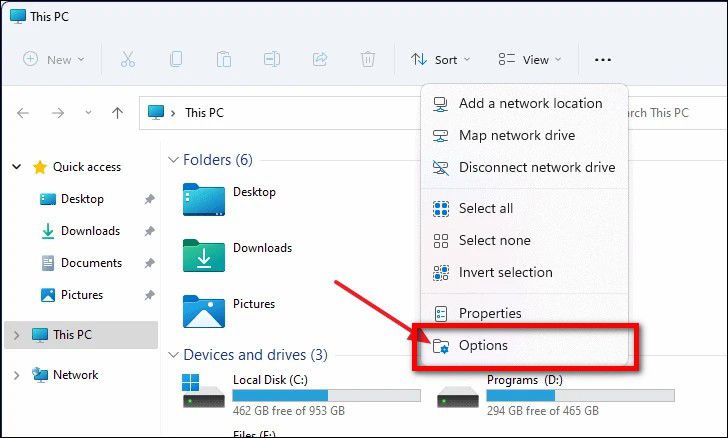Screen dimensions: 728x438
Task: Open the Downloads folder icon in Folders
Action: [203, 255]
